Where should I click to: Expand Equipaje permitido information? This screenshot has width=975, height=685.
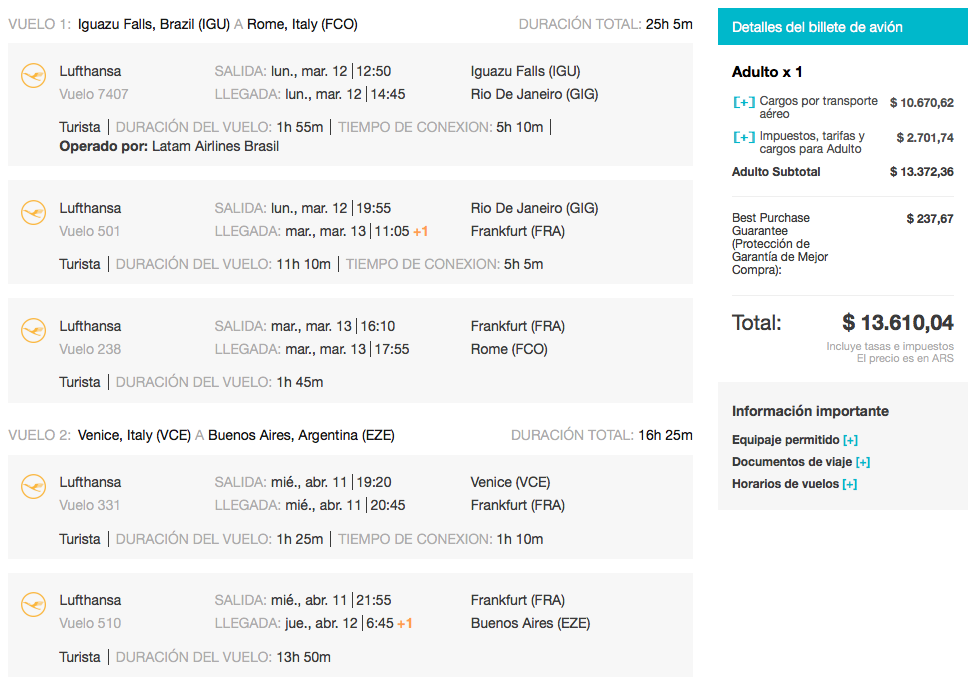(850, 440)
